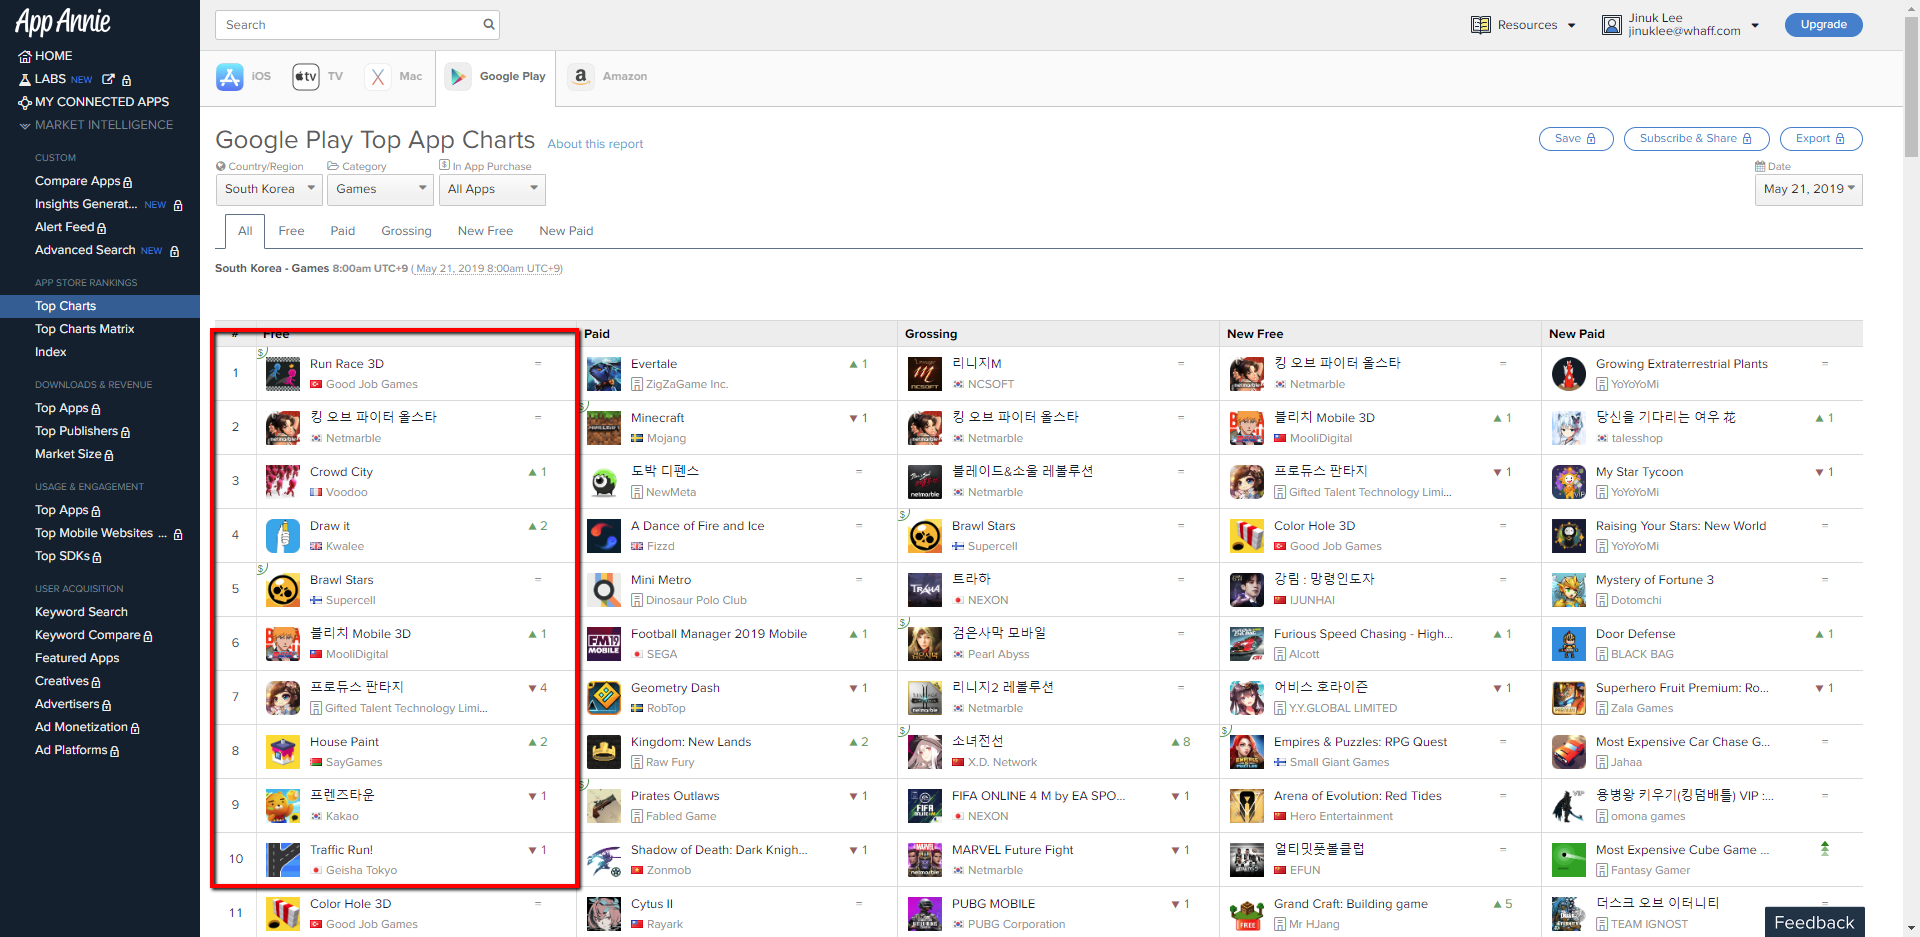The height and width of the screenshot is (937, 1920).
Task: Click the Resources book icon
Action: (1481, 25)
